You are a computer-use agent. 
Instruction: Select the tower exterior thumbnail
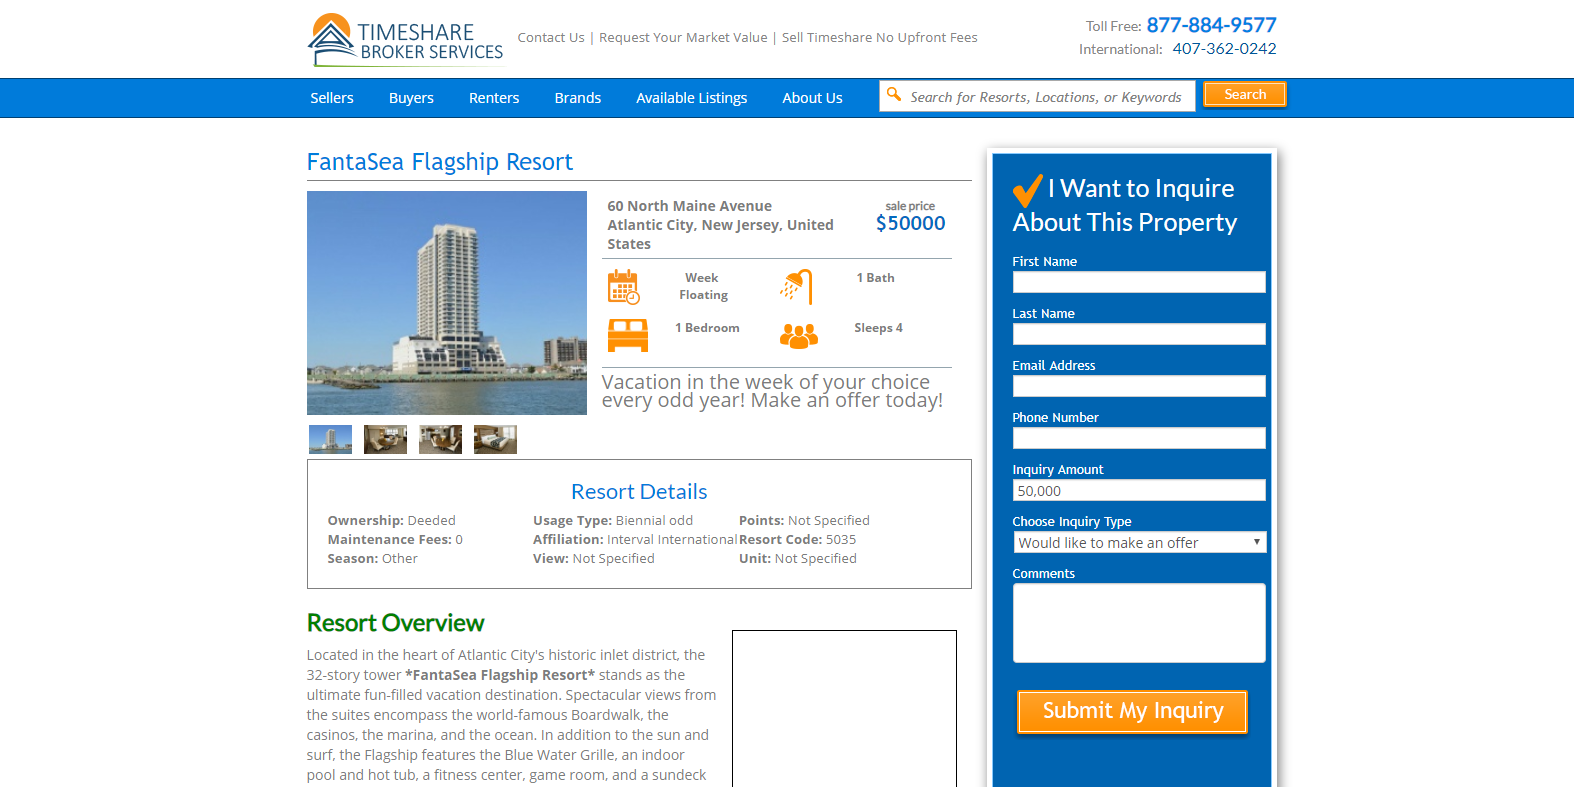click(x=330, y=440)
